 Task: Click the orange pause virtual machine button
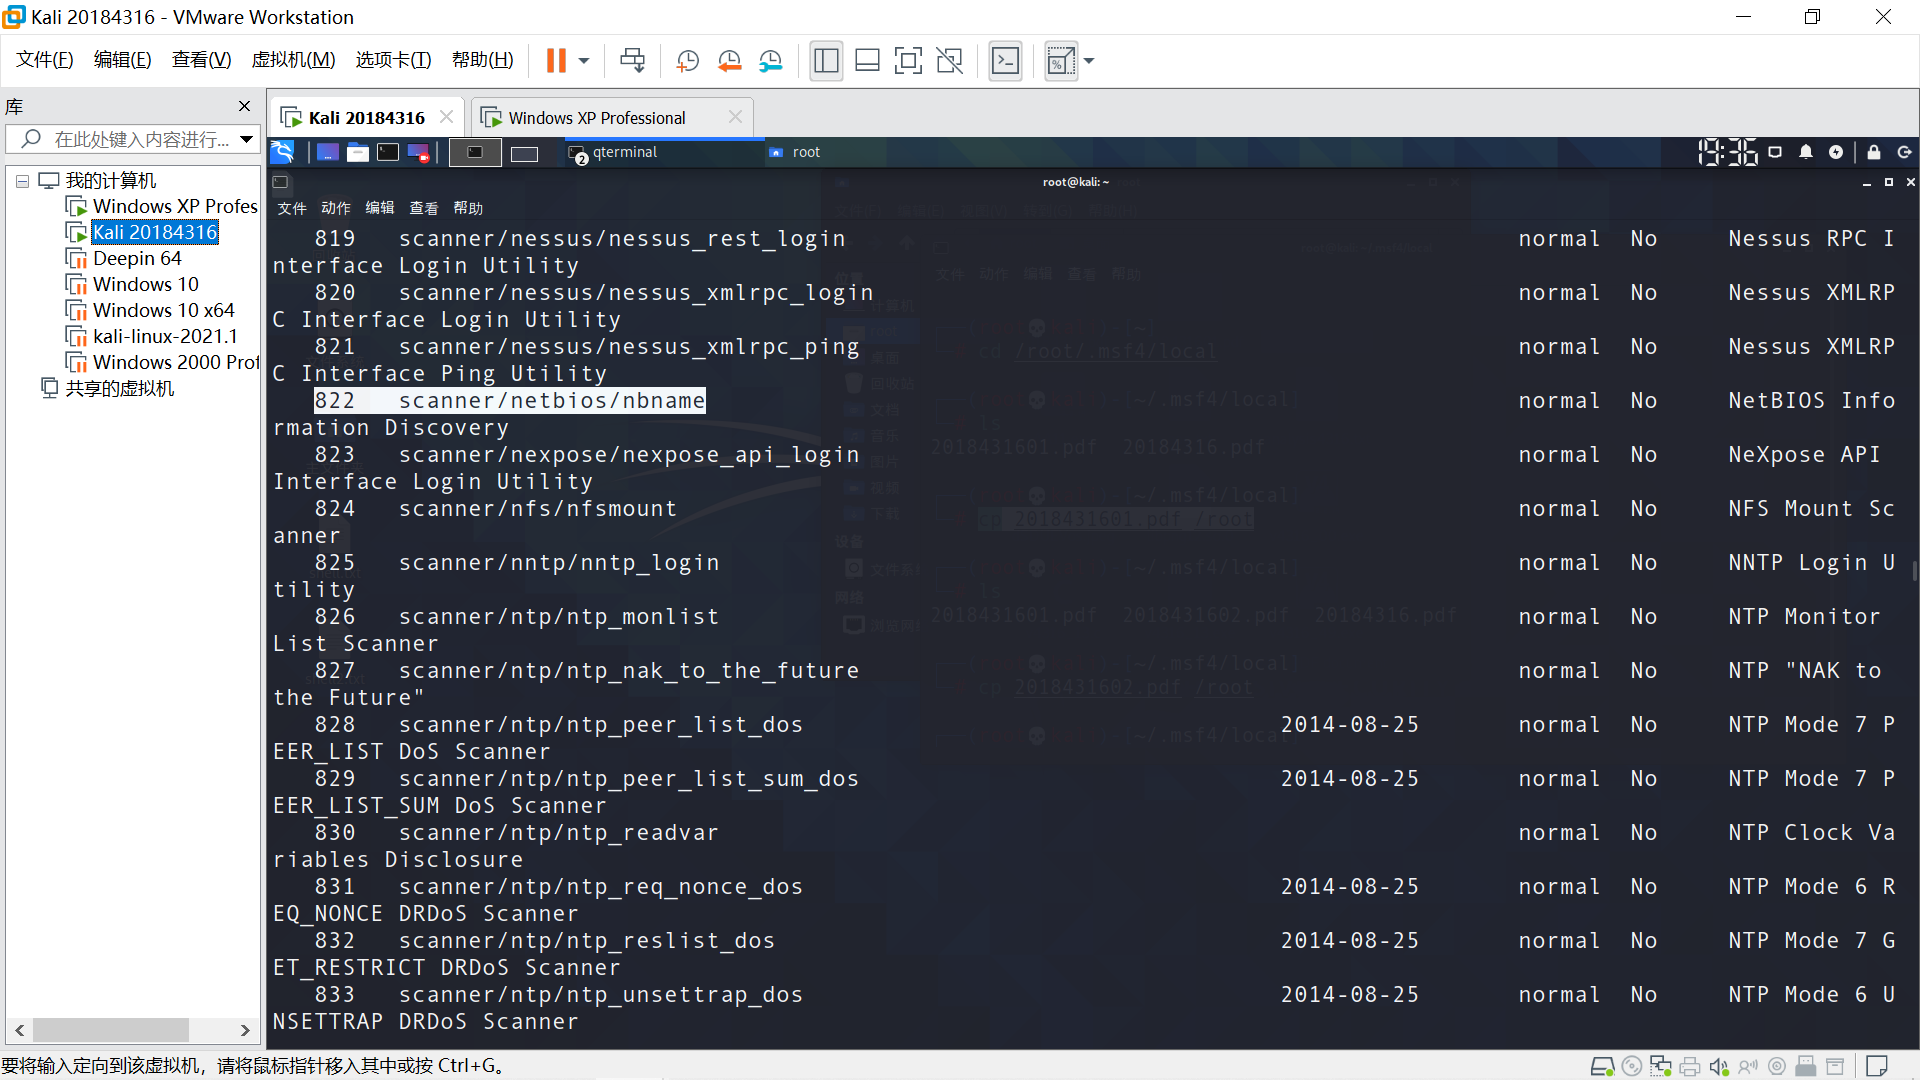[x=556, y=61]
